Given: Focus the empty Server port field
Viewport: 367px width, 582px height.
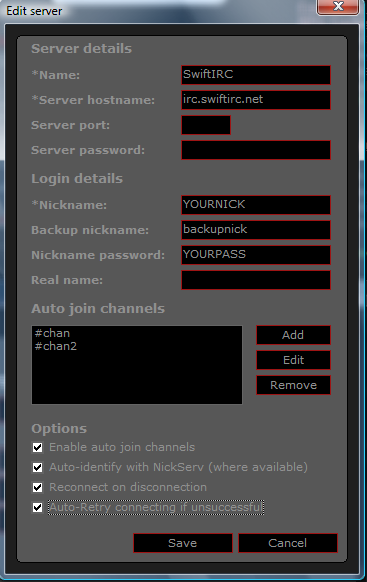Looking at the screenshot, I should pos(206,125).
